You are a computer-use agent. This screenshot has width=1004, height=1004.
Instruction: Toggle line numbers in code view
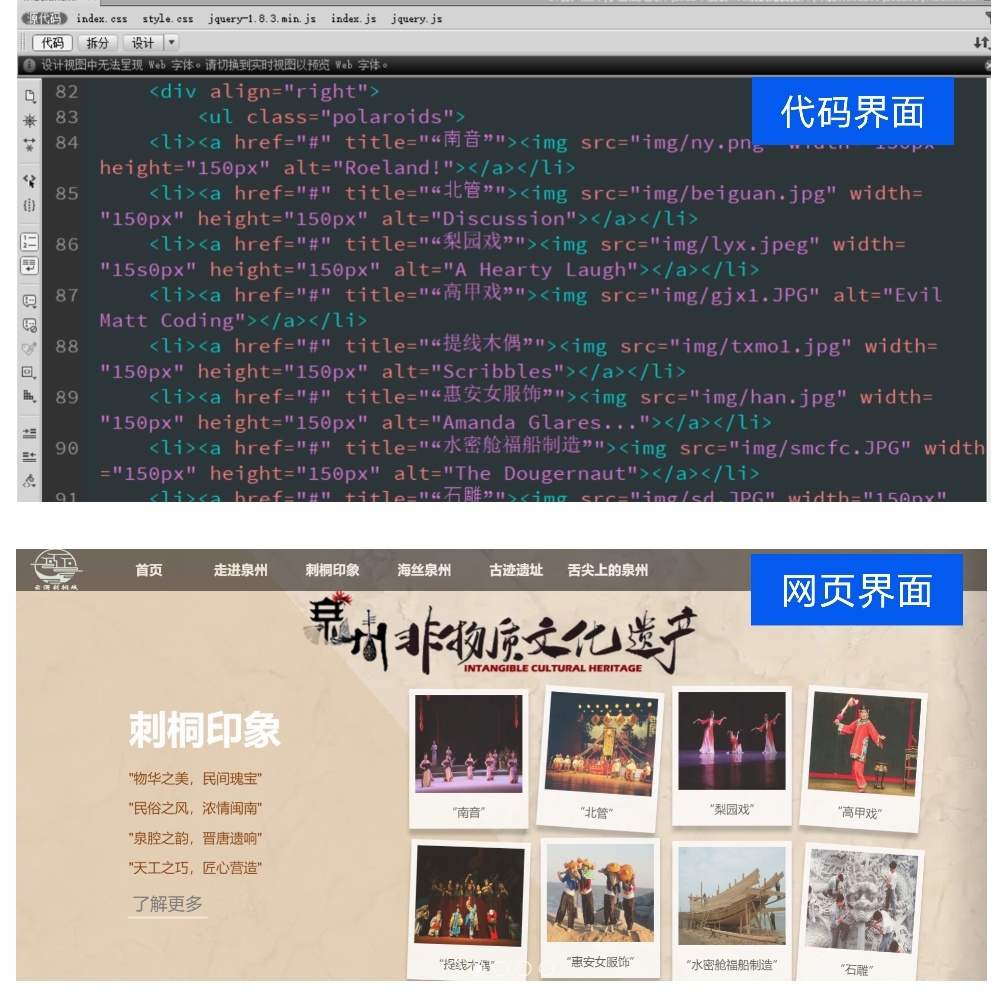tap(30, 241)
